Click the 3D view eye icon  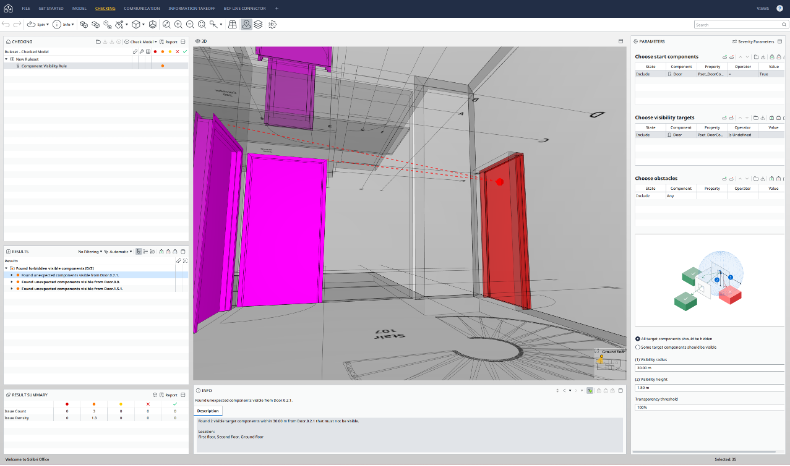(x=197, y=41)
